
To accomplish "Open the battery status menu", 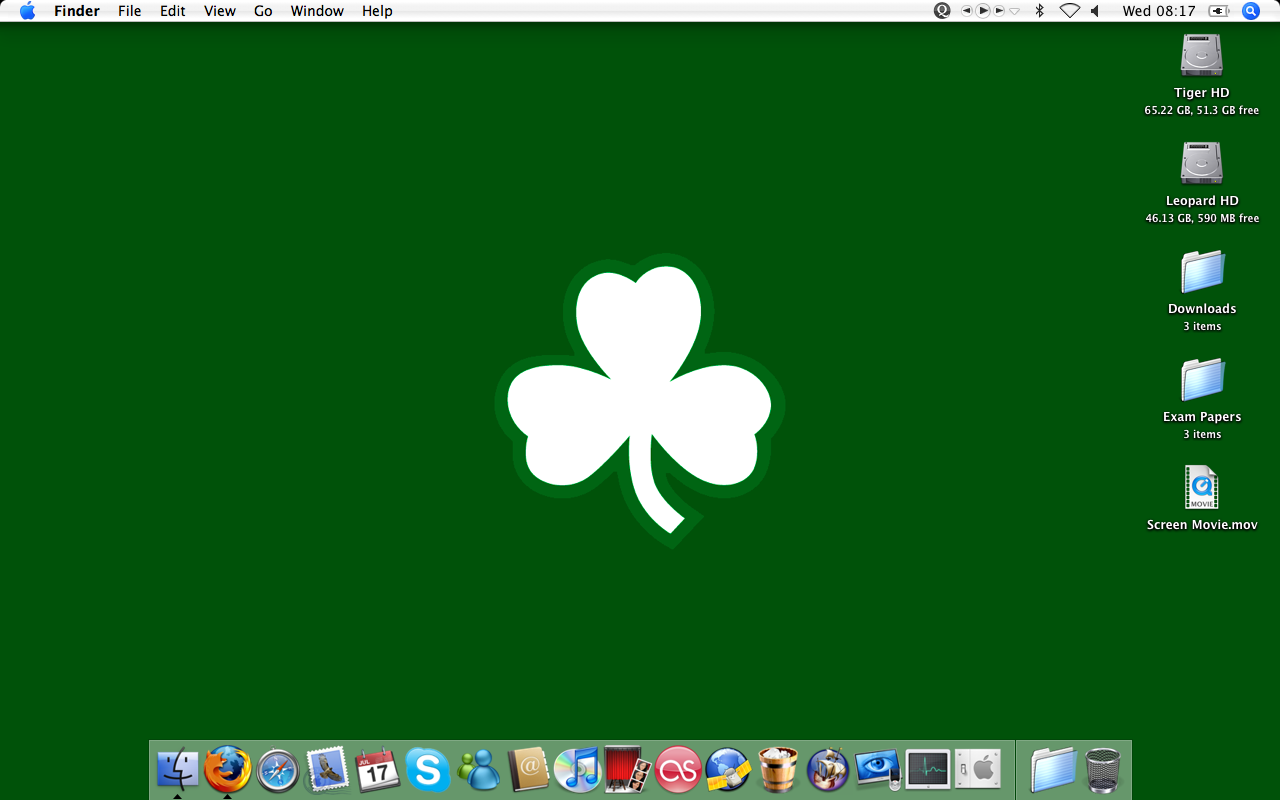I will [1219, 11].
